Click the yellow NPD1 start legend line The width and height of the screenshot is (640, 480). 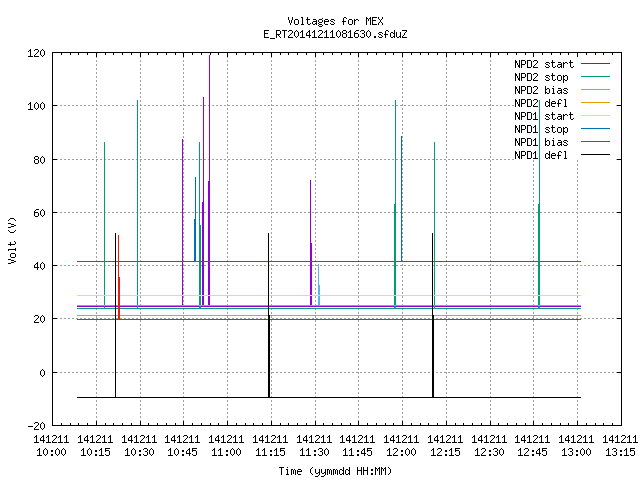595,116
